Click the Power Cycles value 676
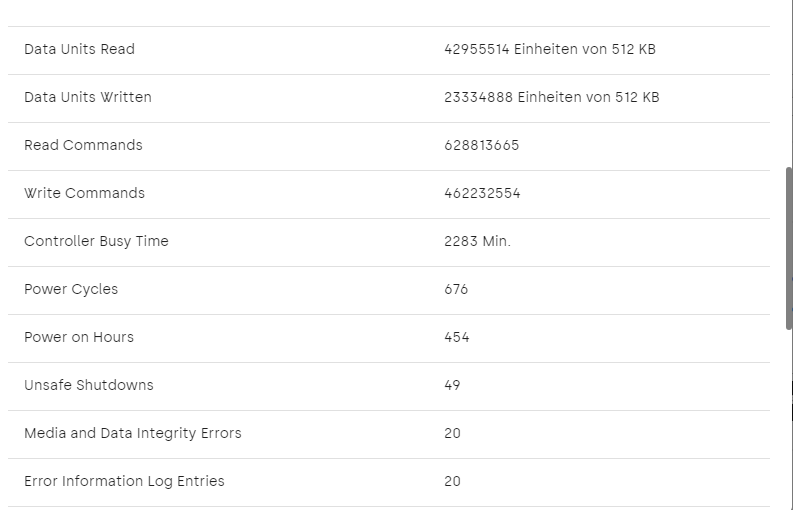Image resolution: width=793 pixels, height=510 pixels. coord(456,289)
